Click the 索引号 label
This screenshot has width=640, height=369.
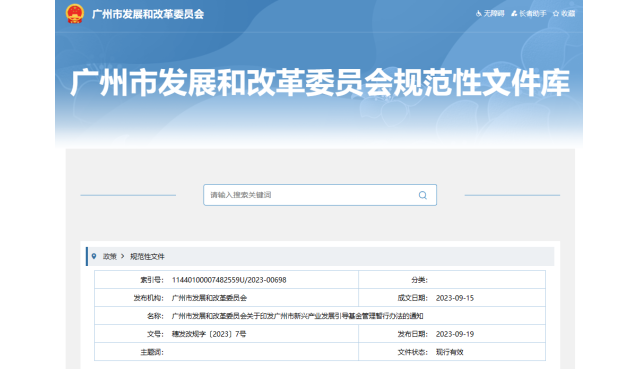(152, 280)
